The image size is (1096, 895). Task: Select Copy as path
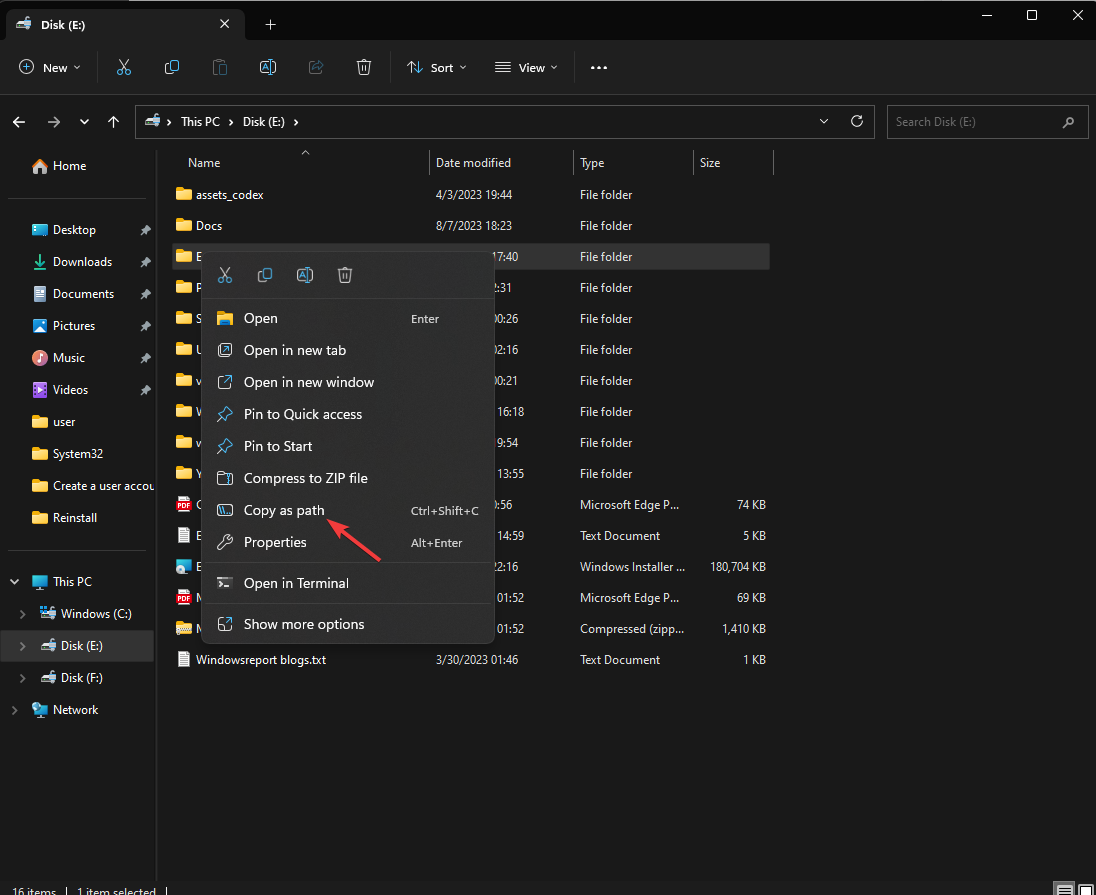348,510
